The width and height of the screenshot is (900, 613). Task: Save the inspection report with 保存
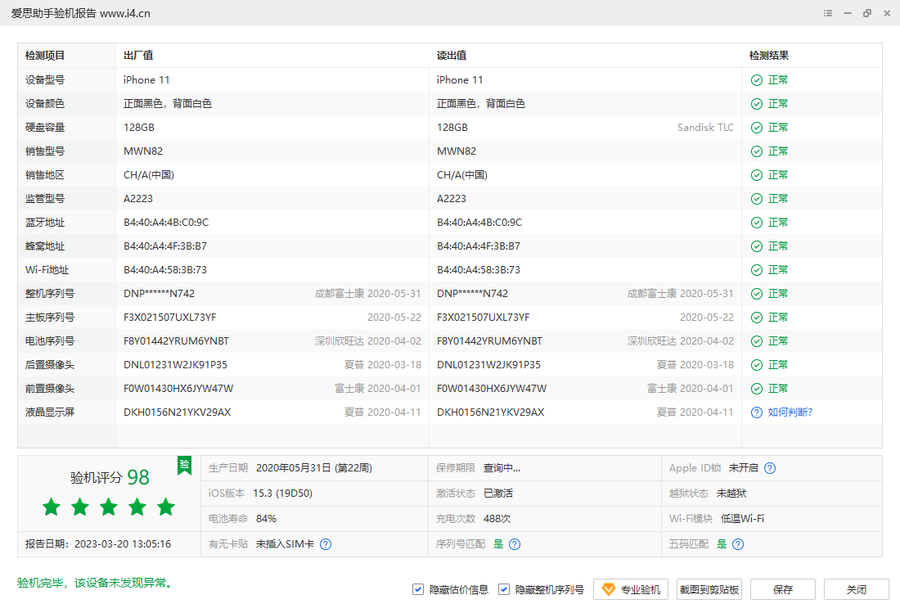coord(783,589)
